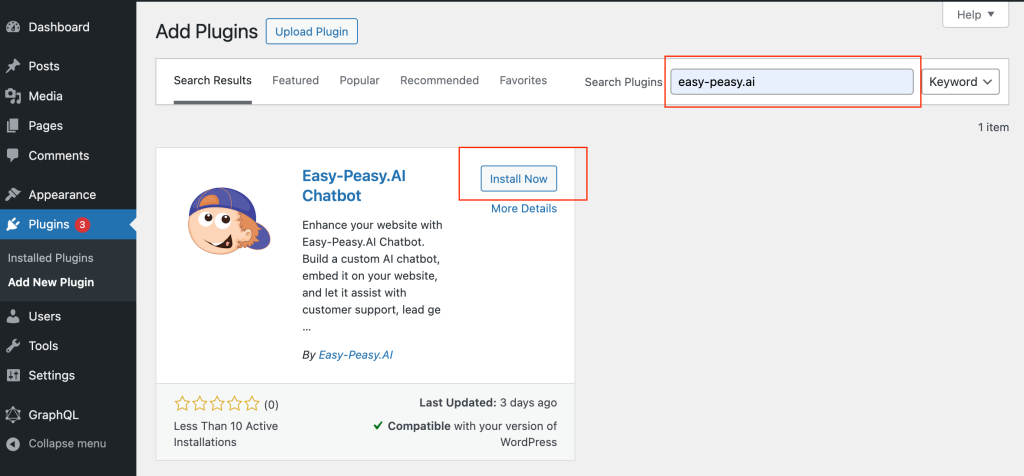
Task: Click Install Now for Easy-Peasy.AI Chatbot
Action: pos(519,179)
